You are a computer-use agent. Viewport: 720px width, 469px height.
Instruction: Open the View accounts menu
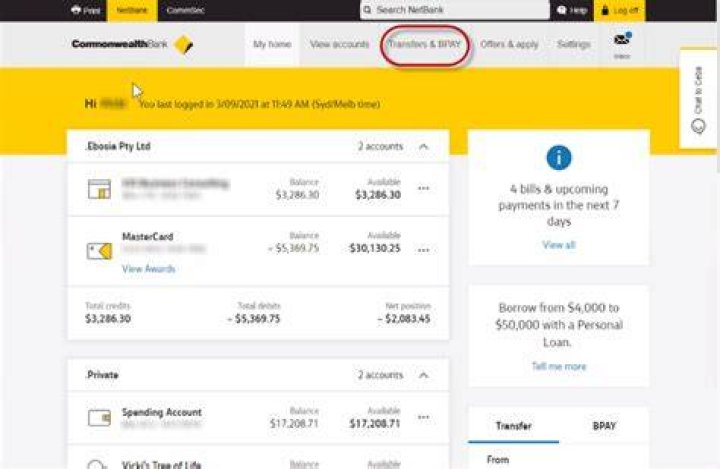[x=339, y=44]
